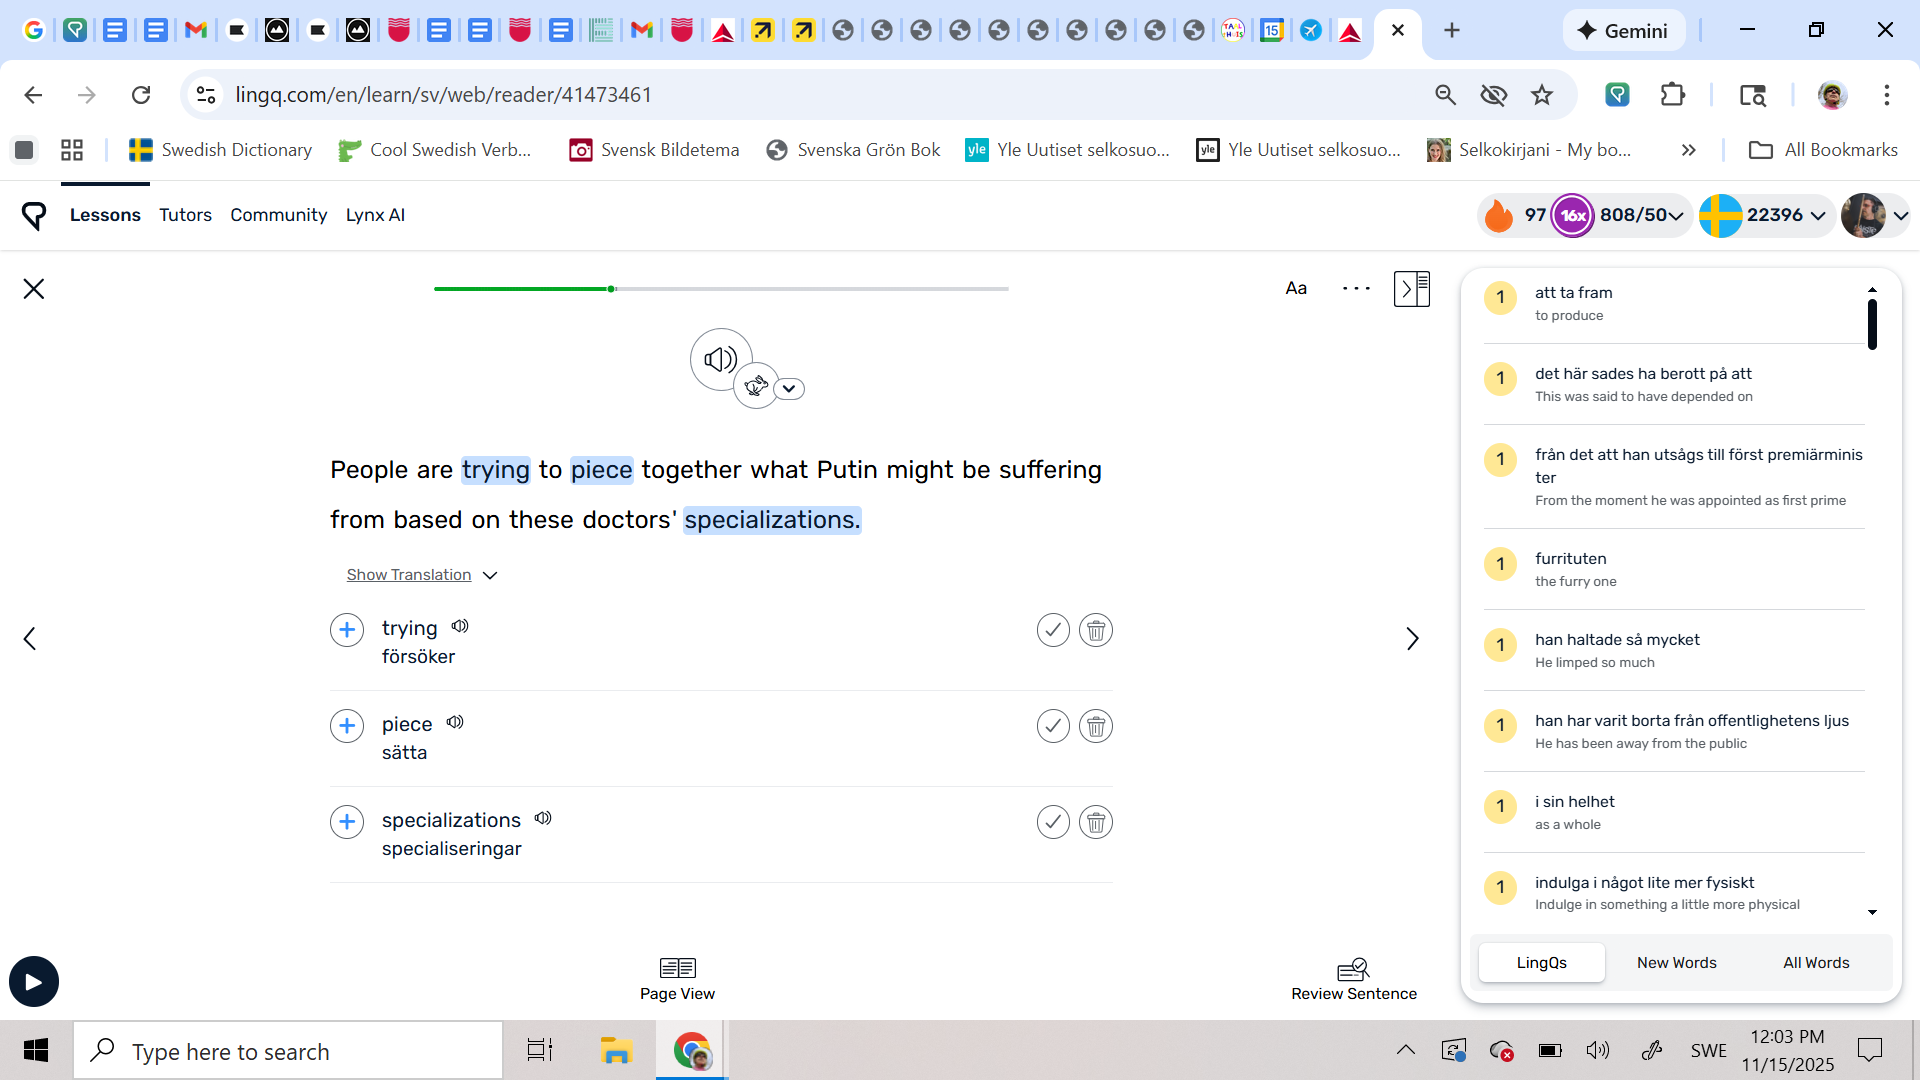Image resolution: width=1920 pixels, height=1080 pixels.
Task: Play pronunciation audio for 'specializations'
Action: [543, 818]
